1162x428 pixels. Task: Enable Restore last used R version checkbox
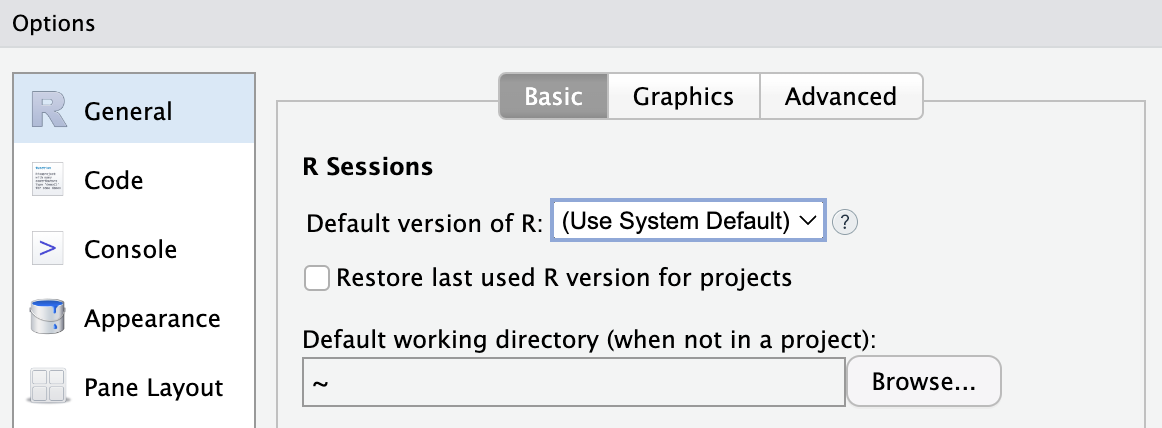tap(317, 279)
